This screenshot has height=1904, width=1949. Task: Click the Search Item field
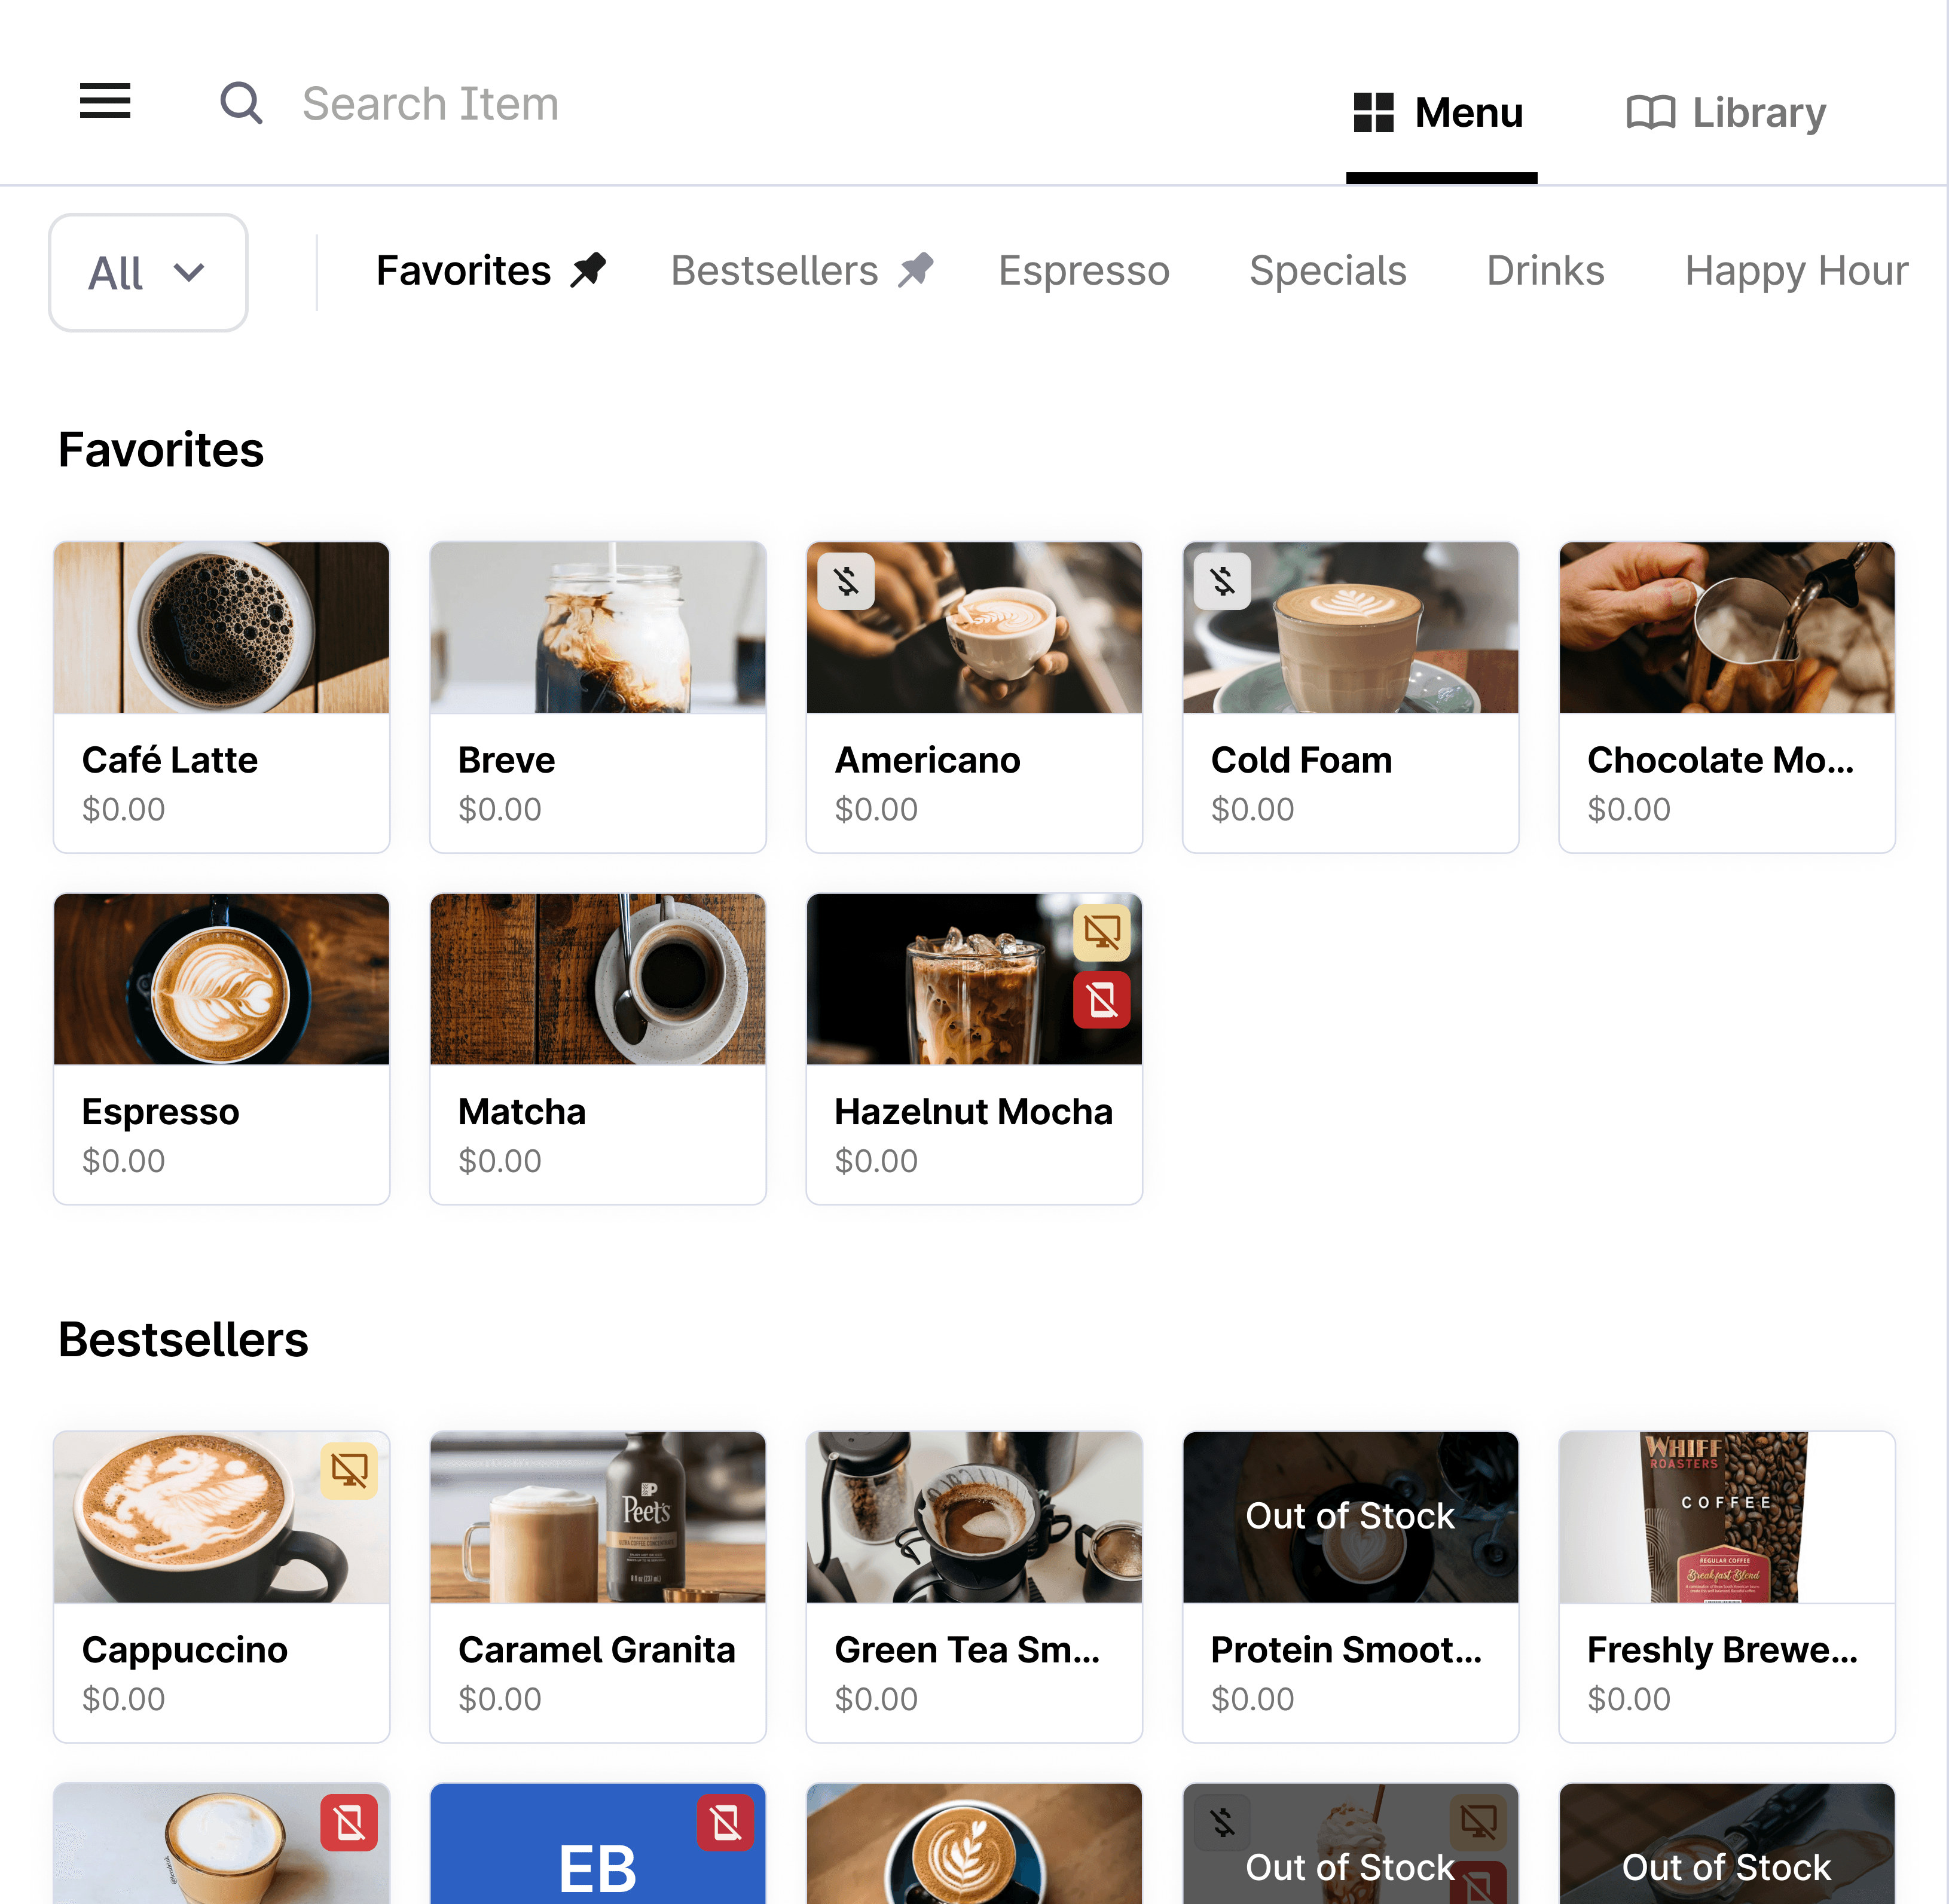click(430, 104)
